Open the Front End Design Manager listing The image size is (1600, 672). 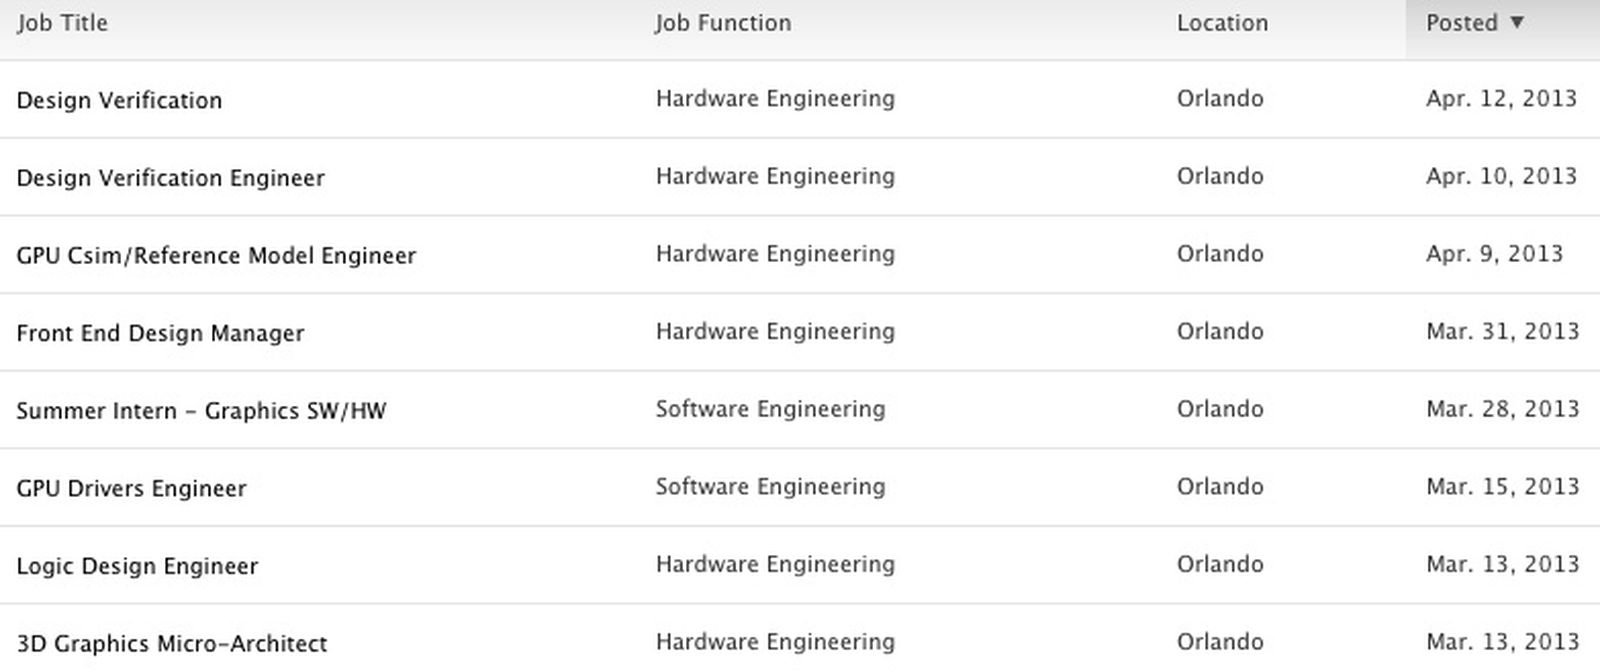pos(160,333)
